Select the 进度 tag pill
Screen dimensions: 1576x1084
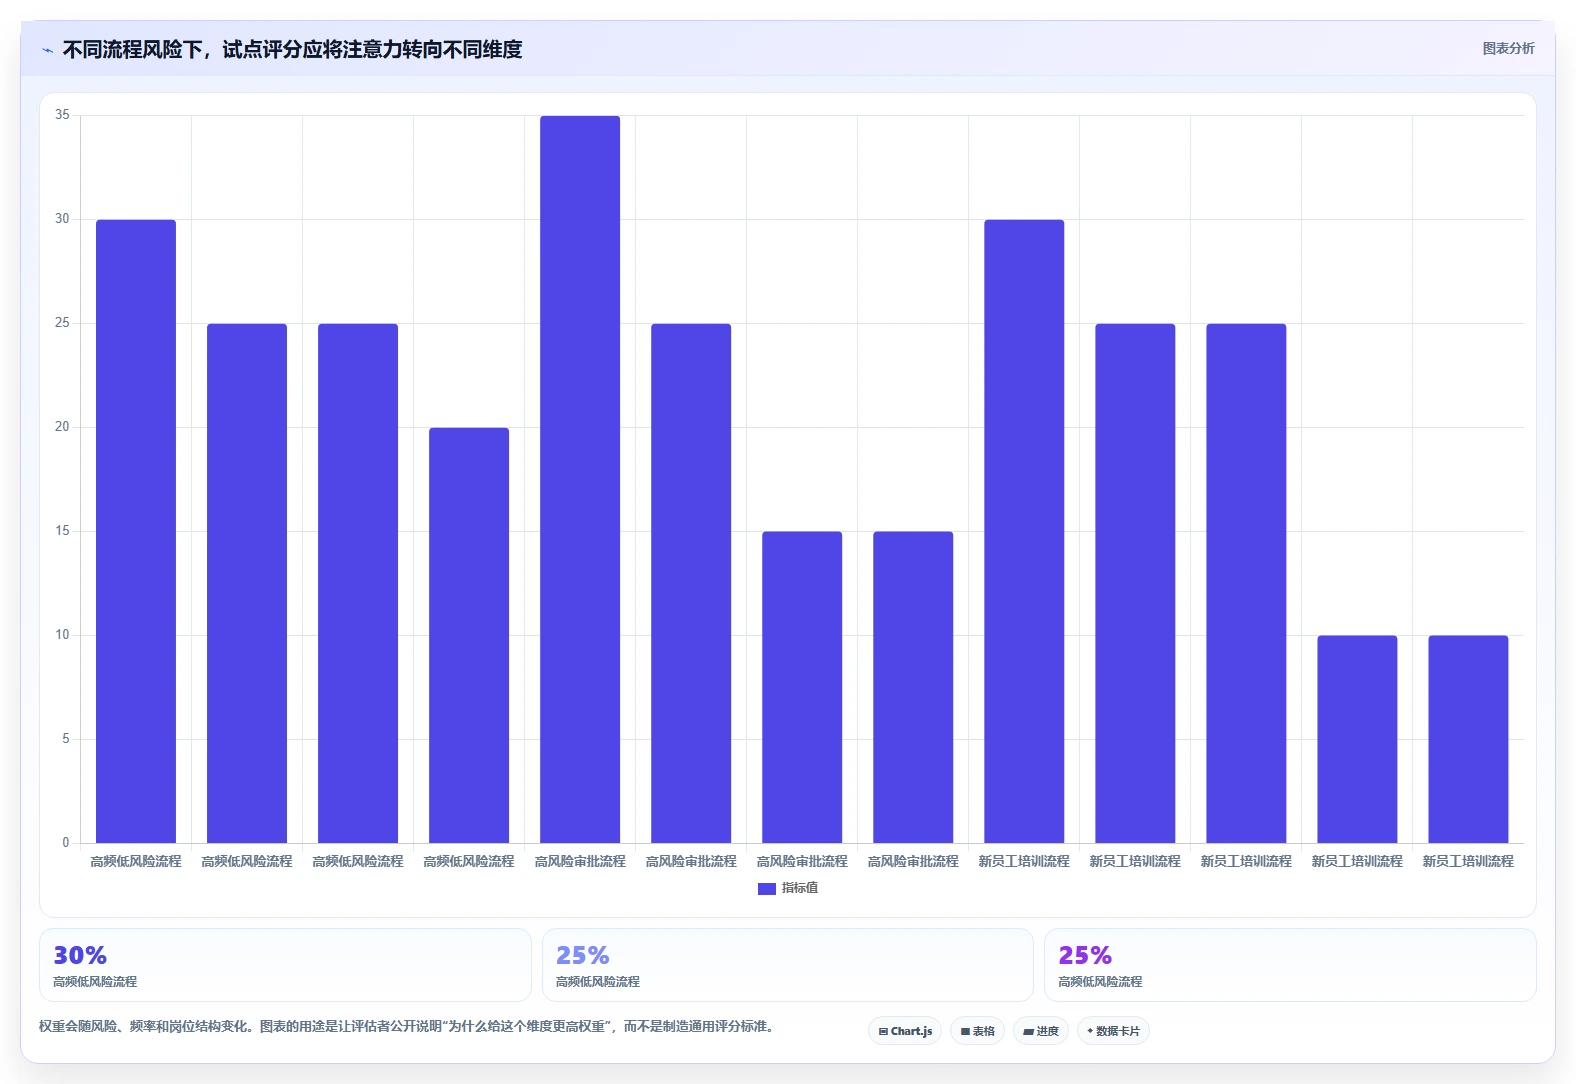tap(1041, 1031)
